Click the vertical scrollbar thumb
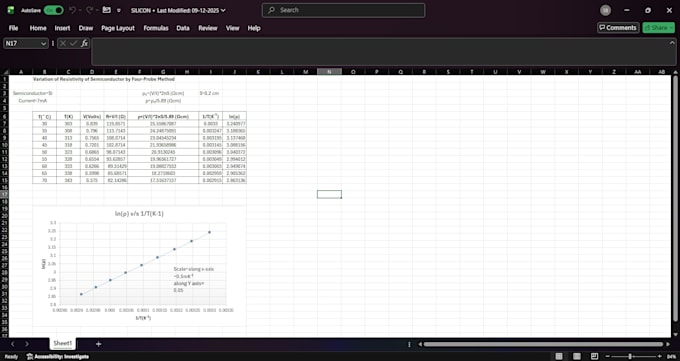Screen dimensions: 680x361 click(675, 198)
